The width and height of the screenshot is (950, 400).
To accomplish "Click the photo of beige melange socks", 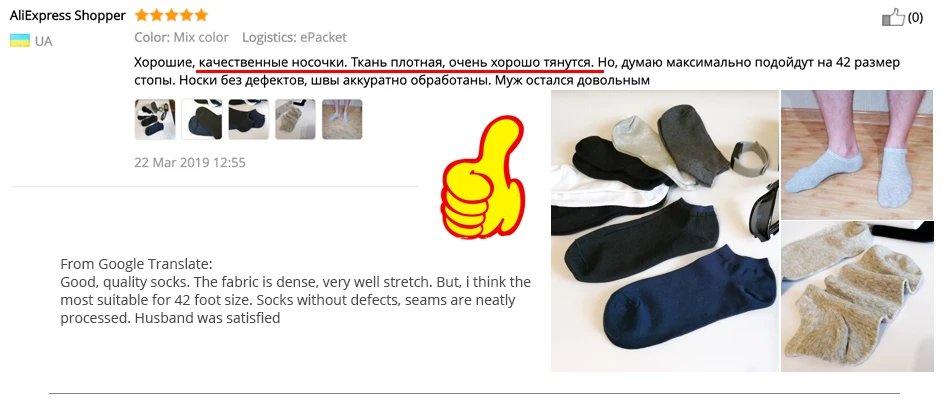I will [857, 296].
